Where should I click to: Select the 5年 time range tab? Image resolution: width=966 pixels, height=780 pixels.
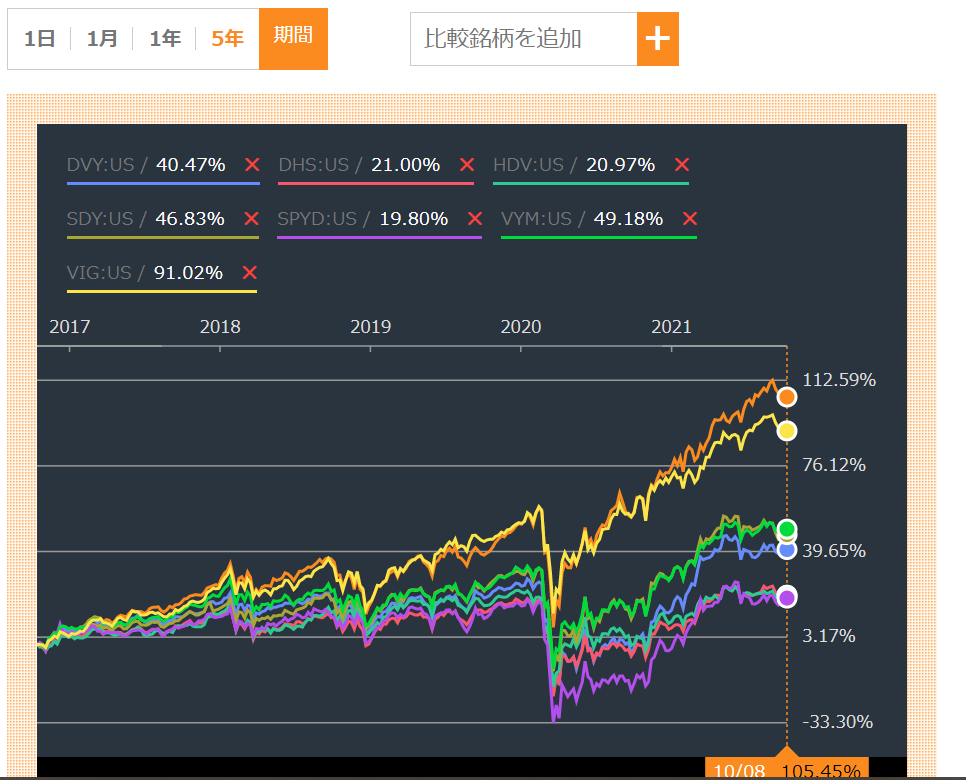pos(227,39)
